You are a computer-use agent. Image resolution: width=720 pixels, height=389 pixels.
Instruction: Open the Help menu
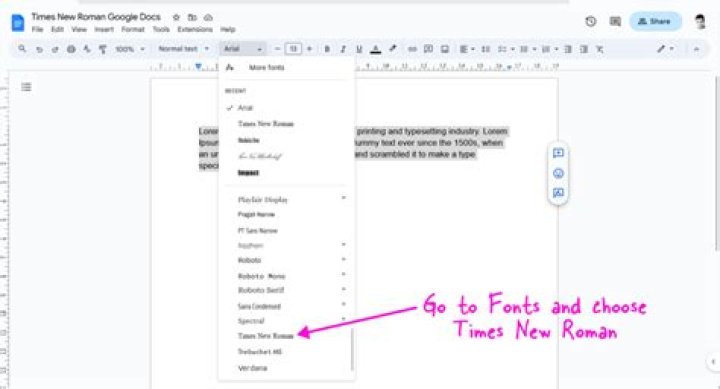tap(228, 29)
